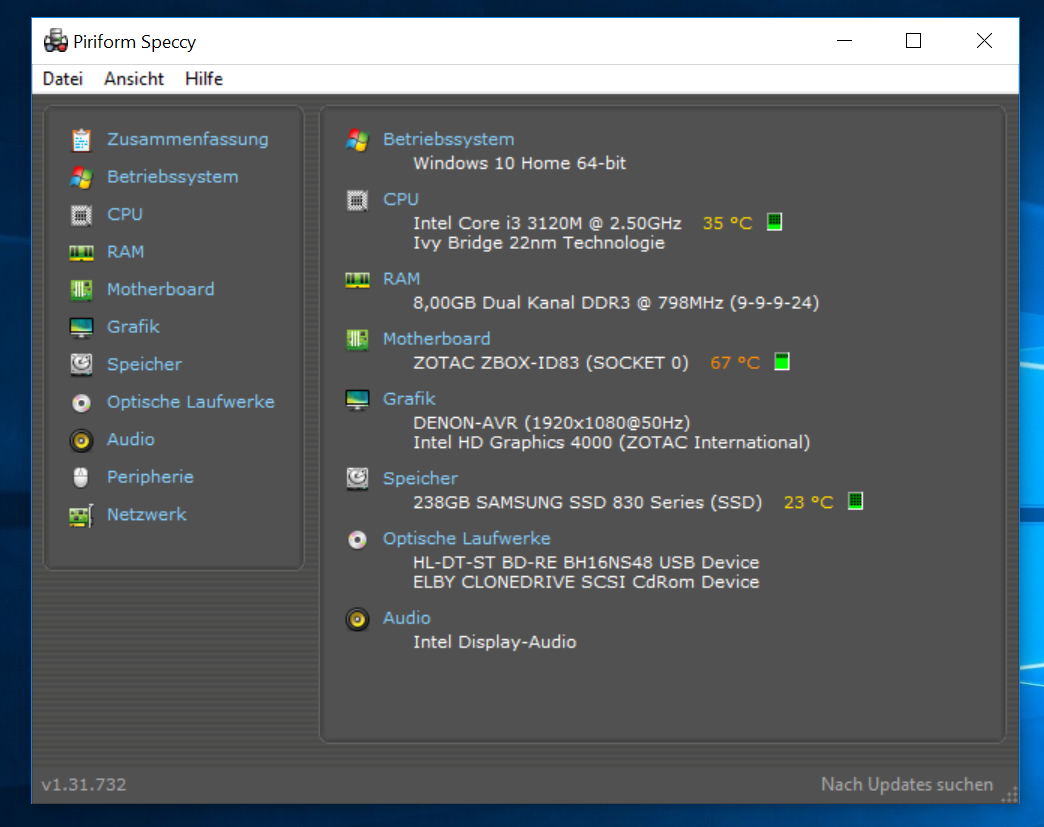Select Betriebssystem label in the sidebar
This screenshot has width=1044, height=827.
pos(172,176)
